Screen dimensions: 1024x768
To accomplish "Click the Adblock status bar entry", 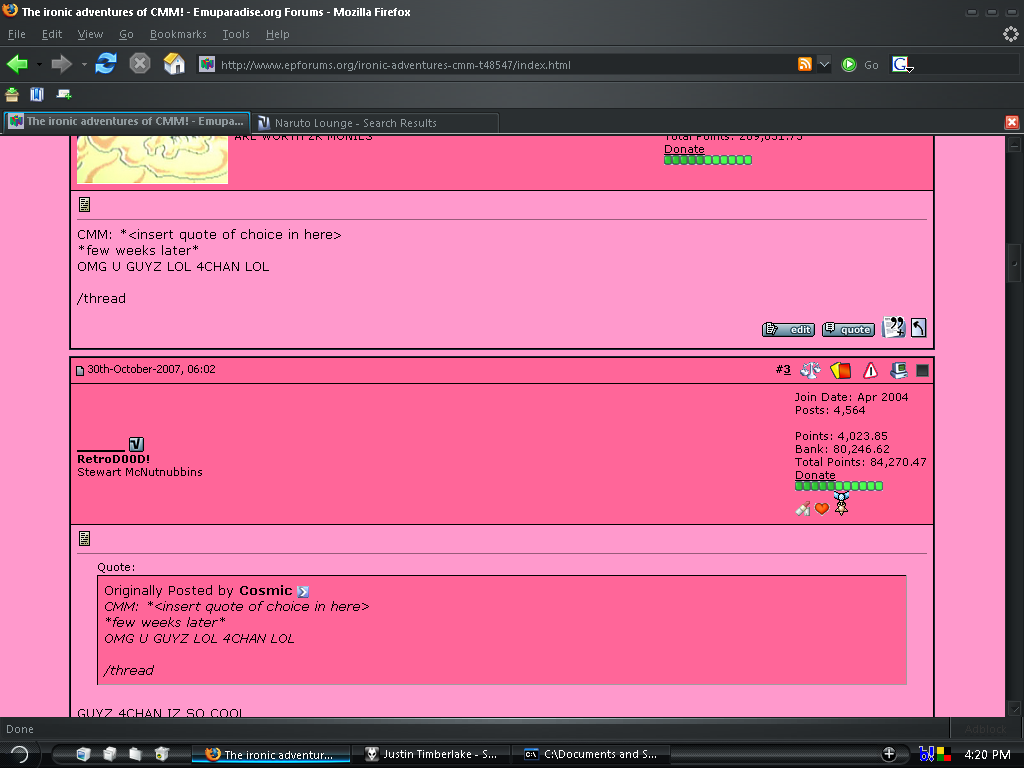I will coord(985,729).
